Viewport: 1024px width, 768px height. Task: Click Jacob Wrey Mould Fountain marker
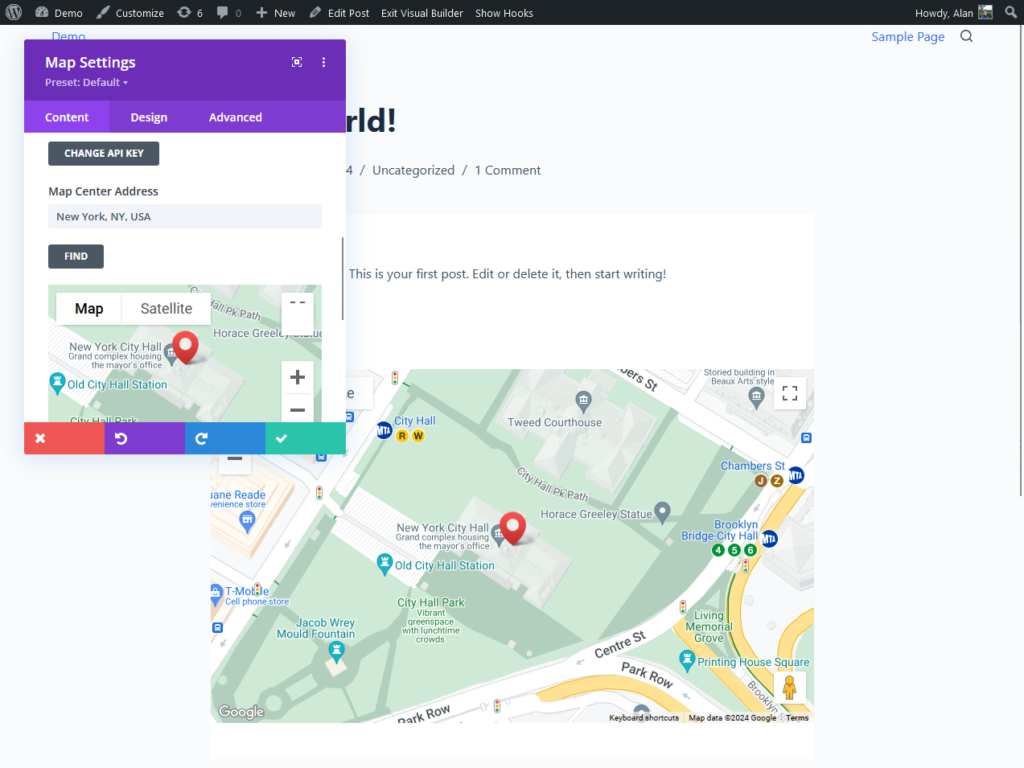(336, 650)
